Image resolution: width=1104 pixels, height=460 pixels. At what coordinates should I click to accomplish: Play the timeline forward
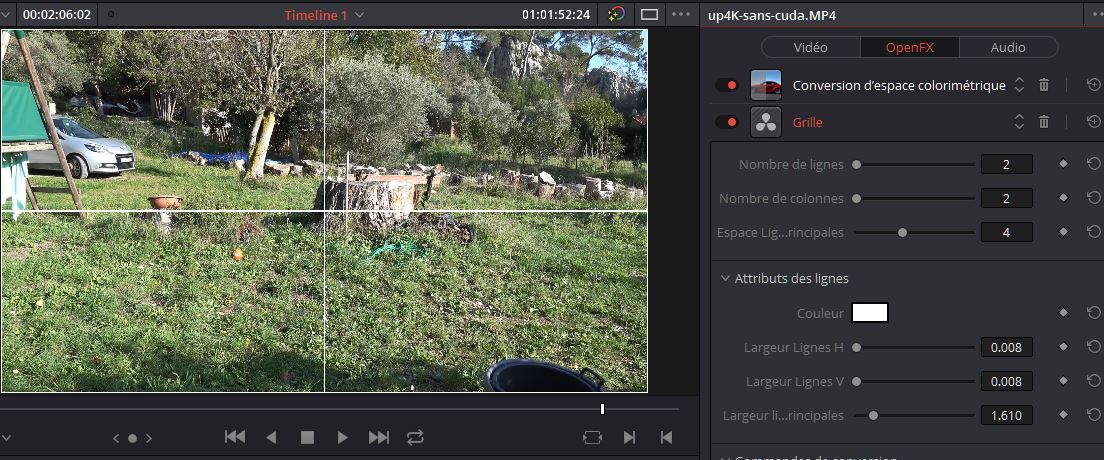[x=343, y=437]
